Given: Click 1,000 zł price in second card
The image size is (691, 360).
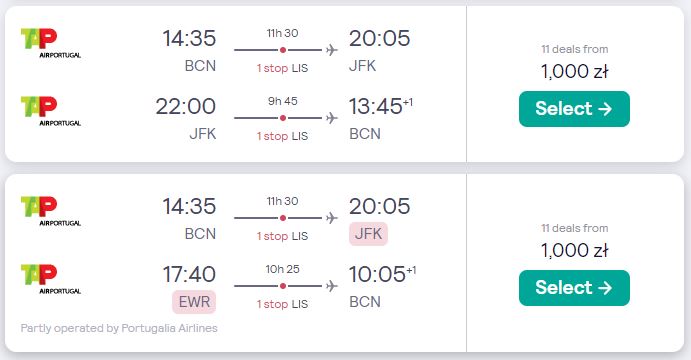Looking at the screenshot, I should click(575, 250).
